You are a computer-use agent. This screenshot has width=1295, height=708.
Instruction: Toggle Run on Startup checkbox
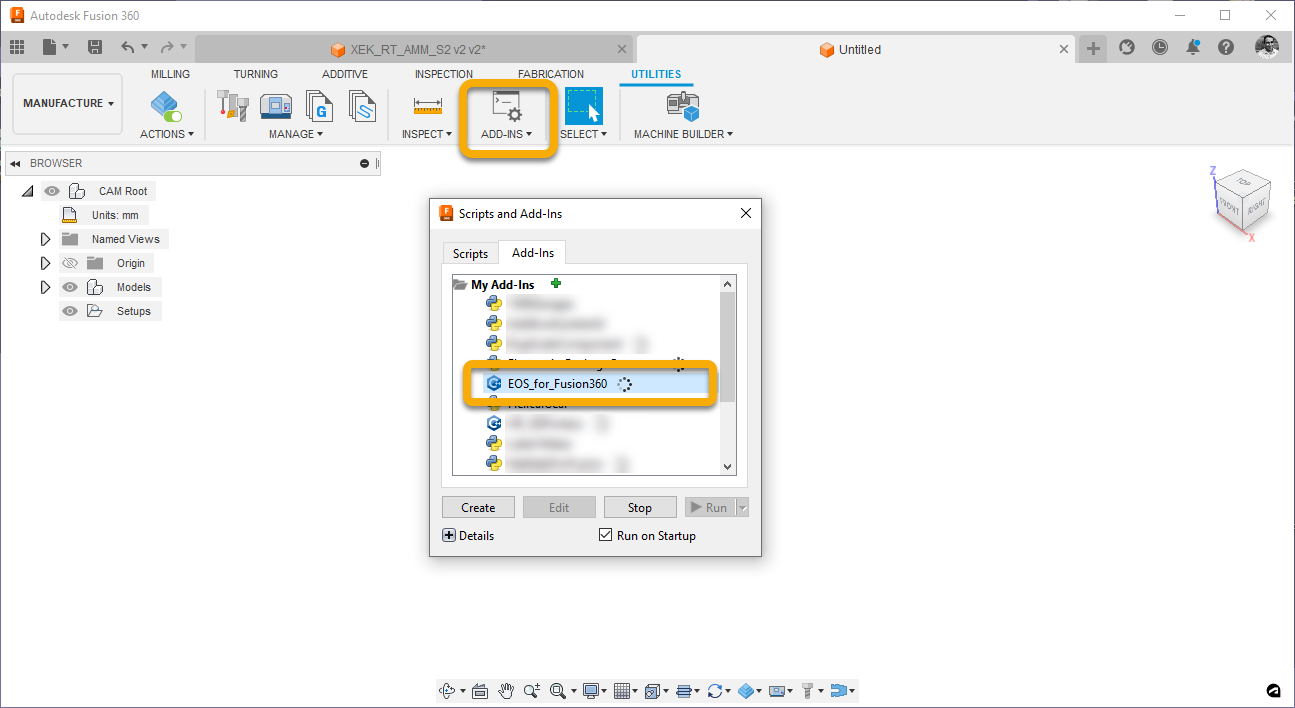tap(605, 535)
